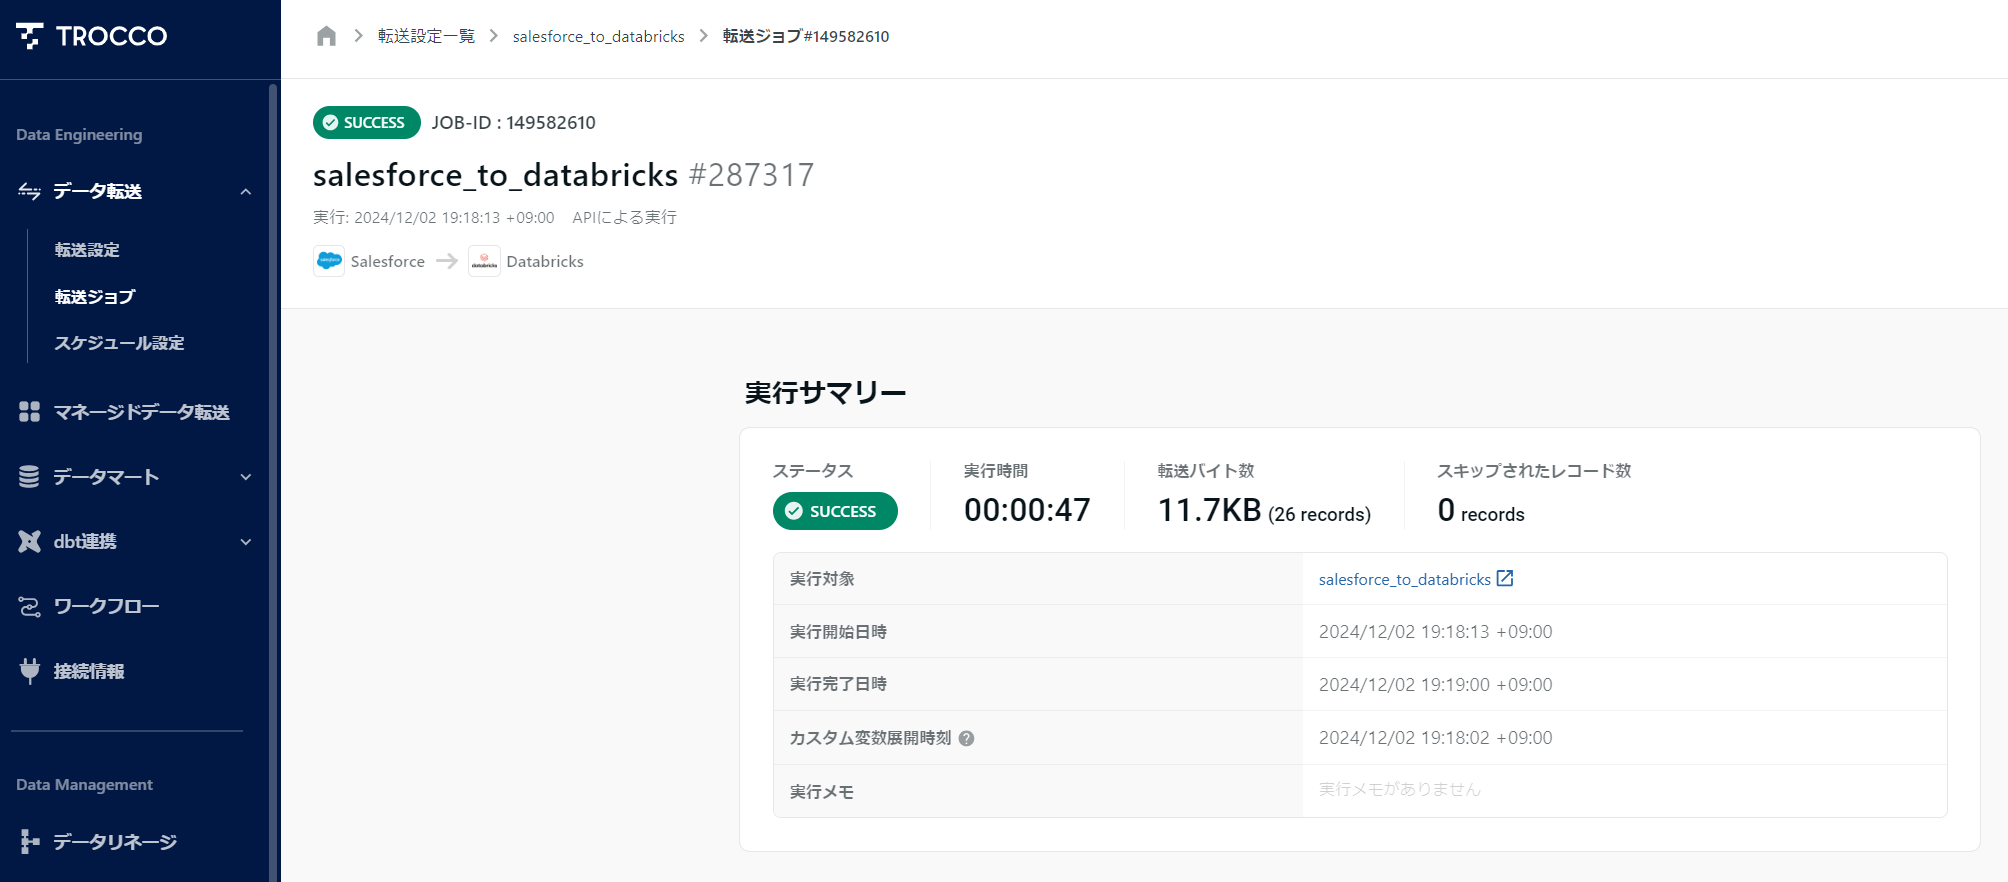The width and height of the screenshot is (2008, 882).
Task: Click the Data Engineering section heading
Action: [x=79, y=135]
